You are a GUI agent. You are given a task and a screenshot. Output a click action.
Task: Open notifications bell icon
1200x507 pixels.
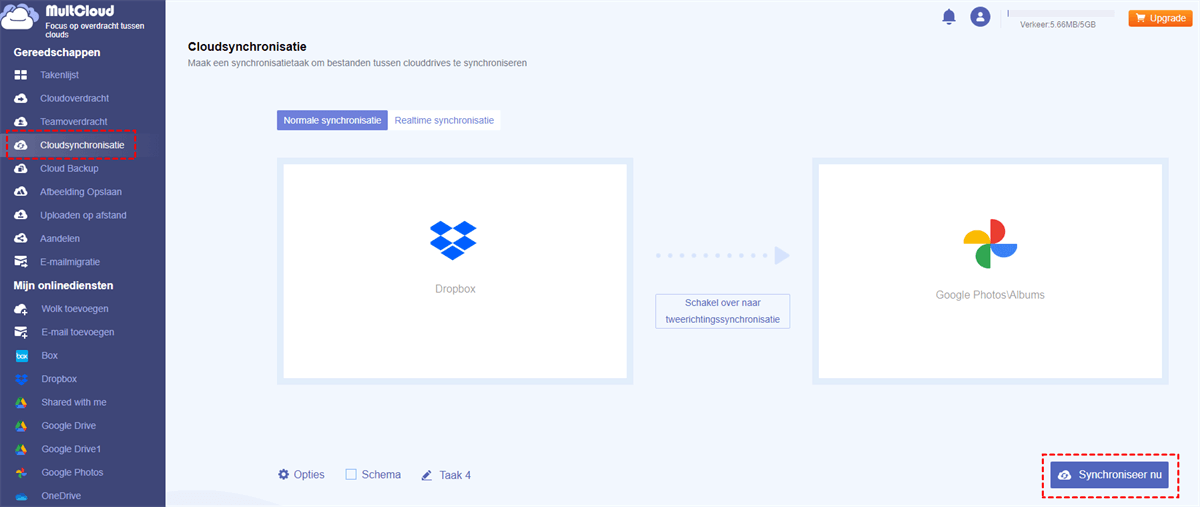tap(949, 17)
